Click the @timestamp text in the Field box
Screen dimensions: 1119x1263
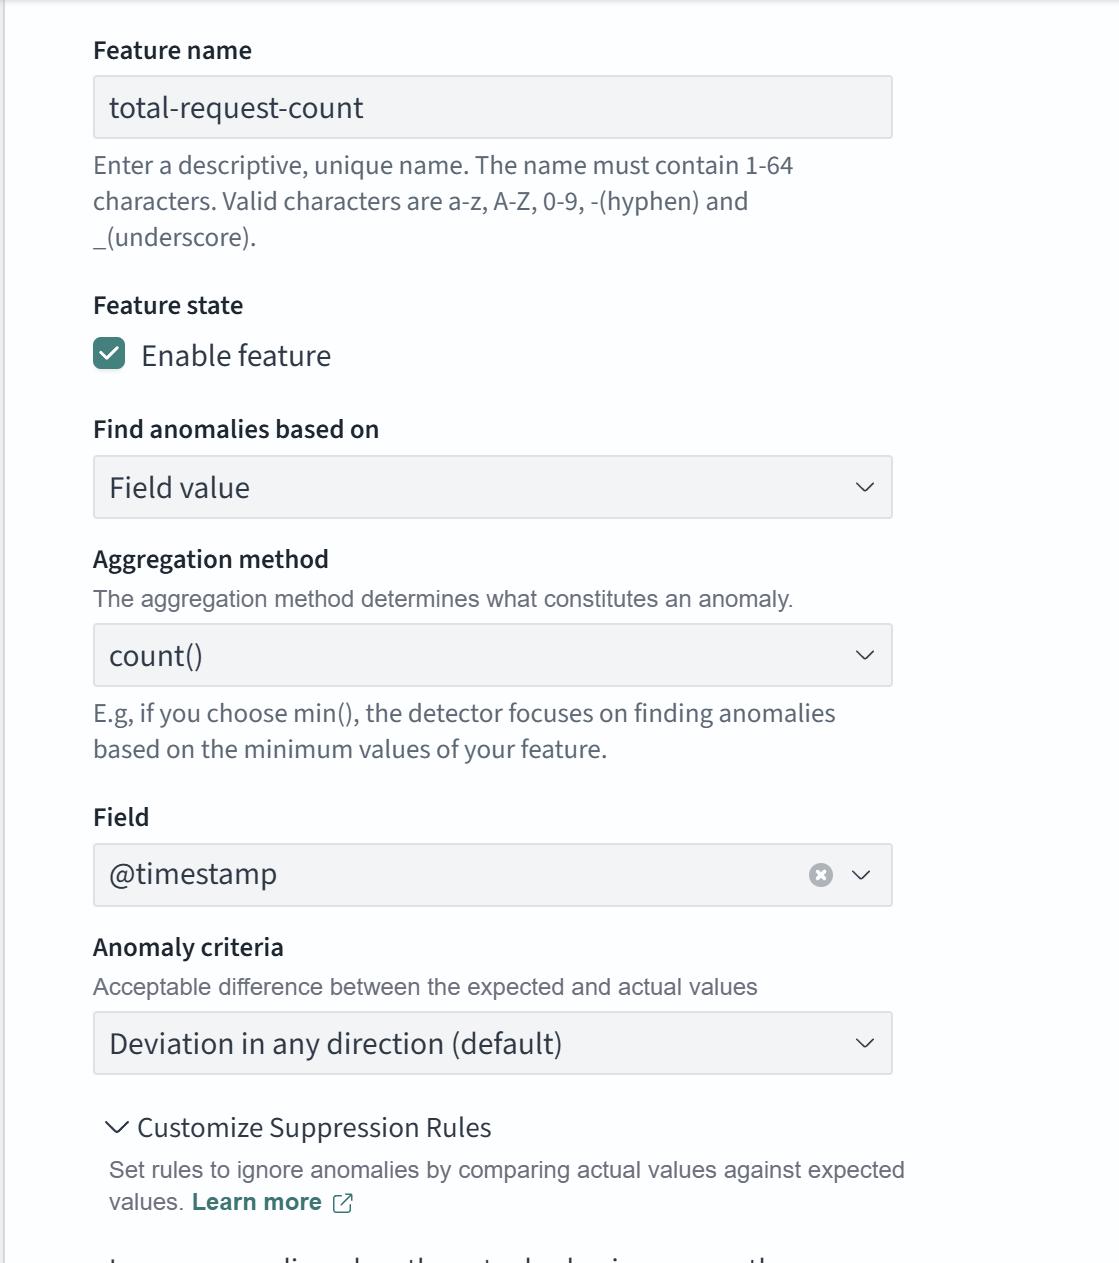193,874
